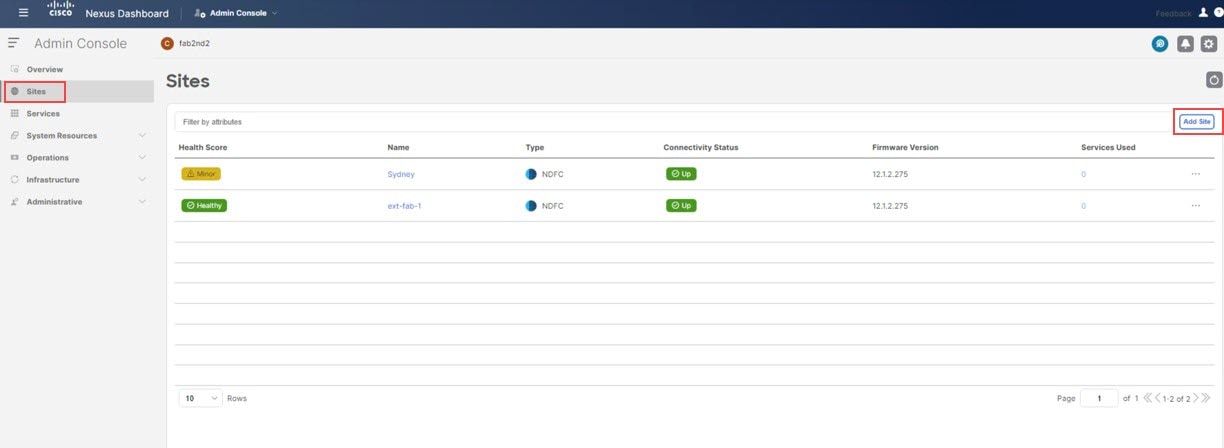The width and height of the screenshot is (1224, 448).
Task: Go to first page of results
Action: pos(1147,398)
